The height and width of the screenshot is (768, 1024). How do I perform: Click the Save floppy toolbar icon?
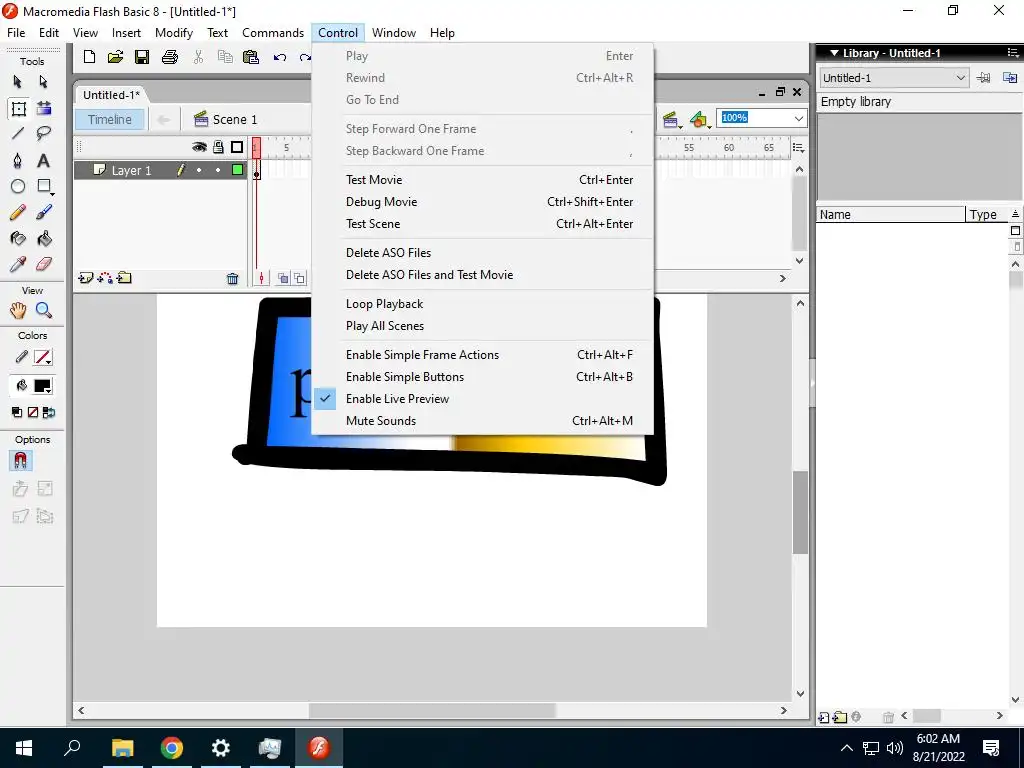click(x=142, y=57)
